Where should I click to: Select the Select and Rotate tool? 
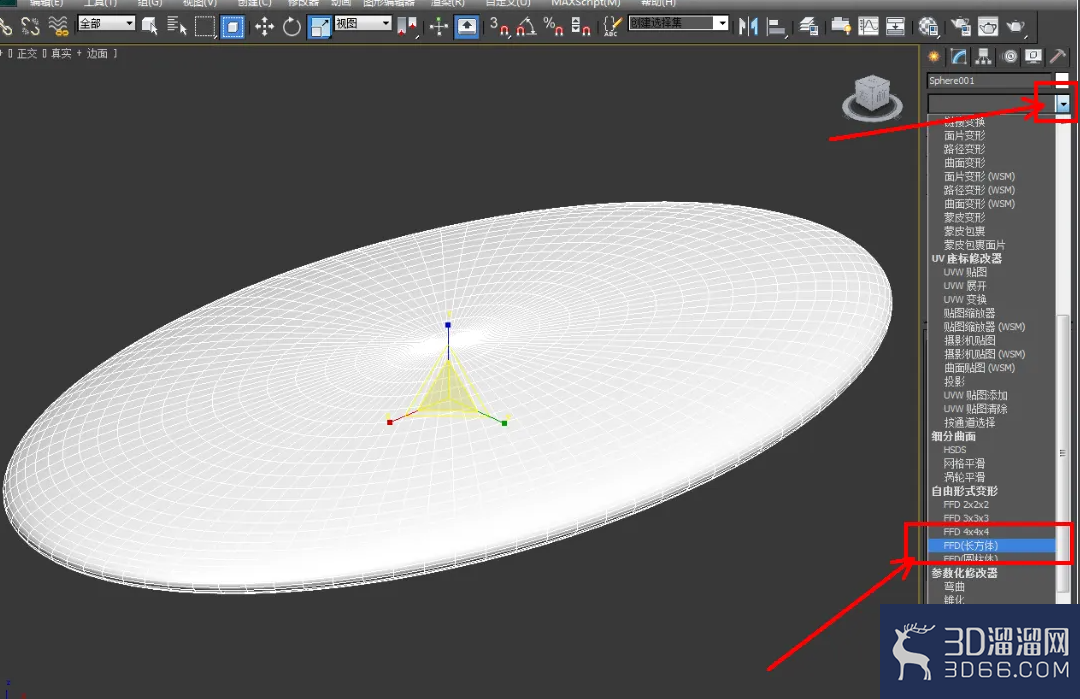pyautogui.click(x=291, y=27)
